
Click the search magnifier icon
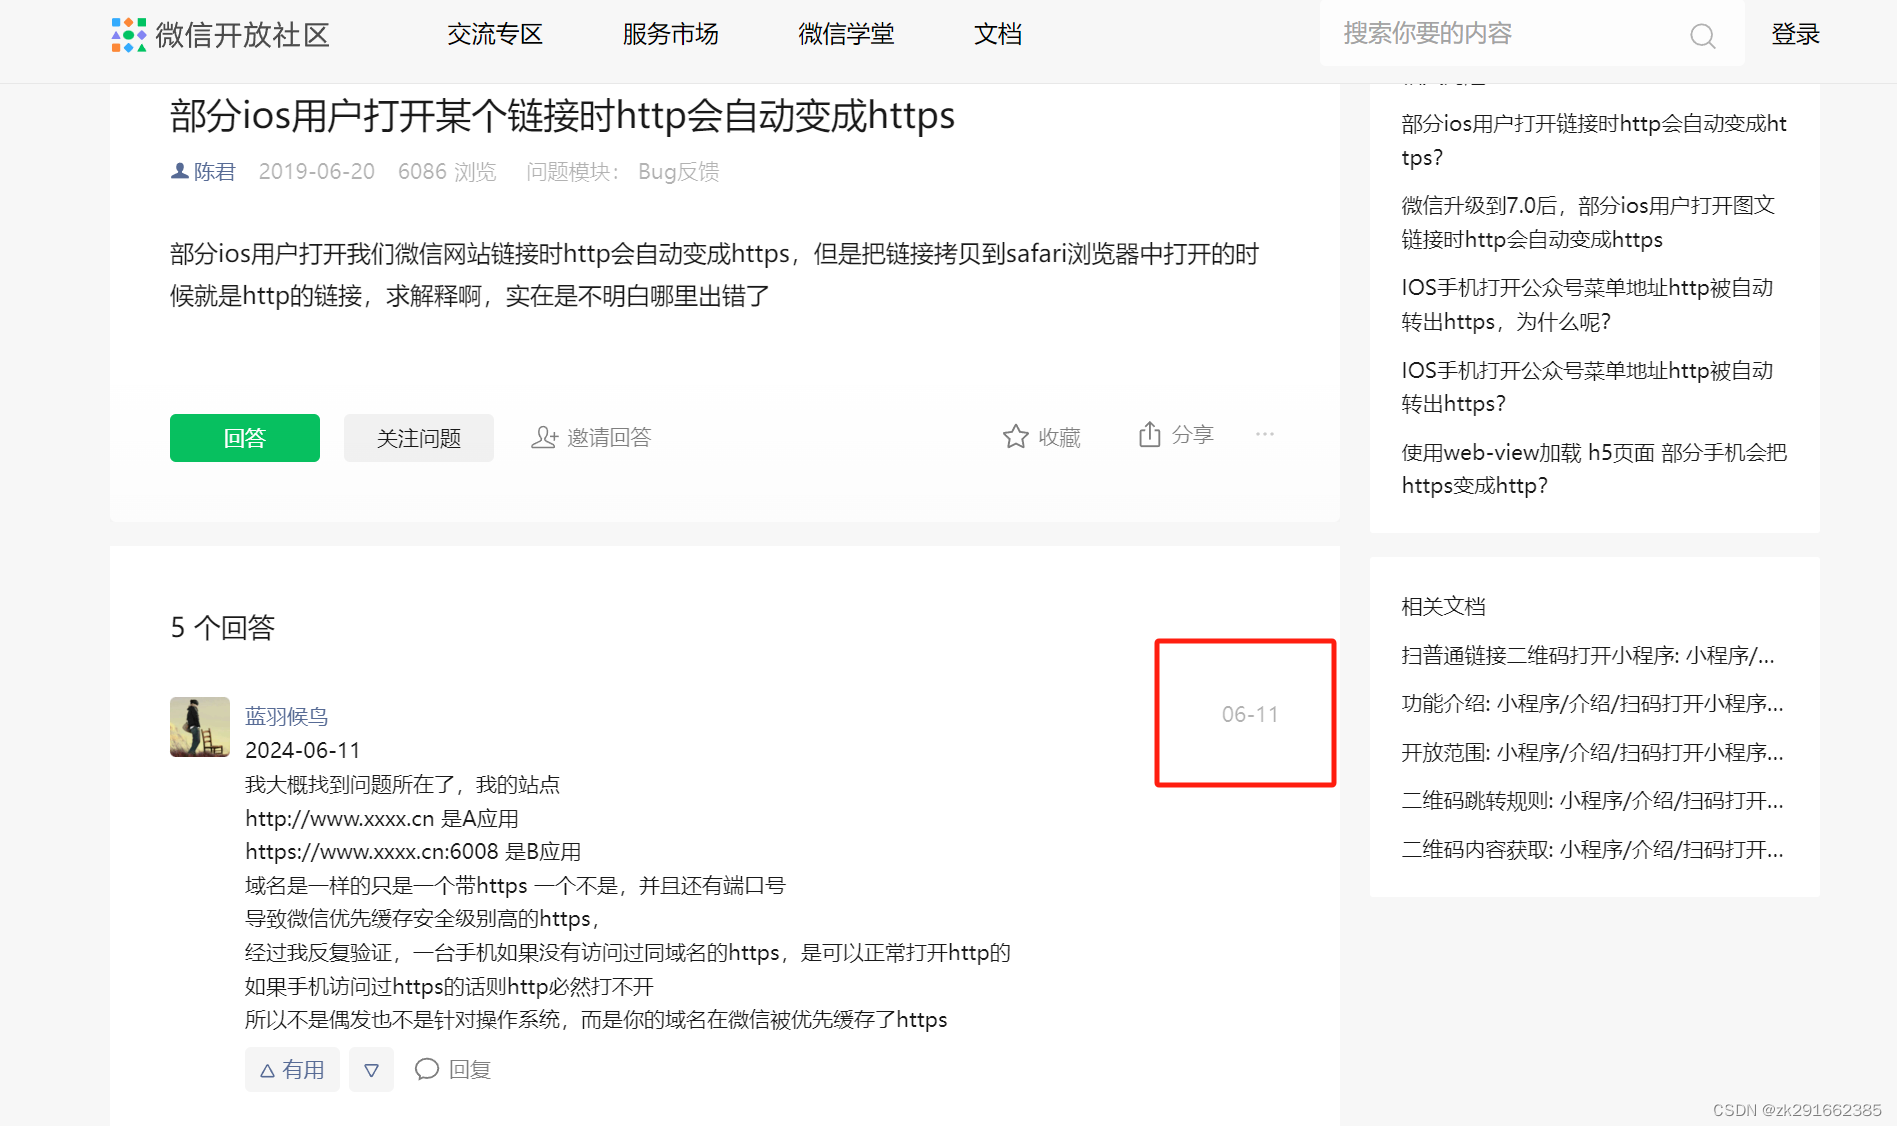pos(1702,36)
